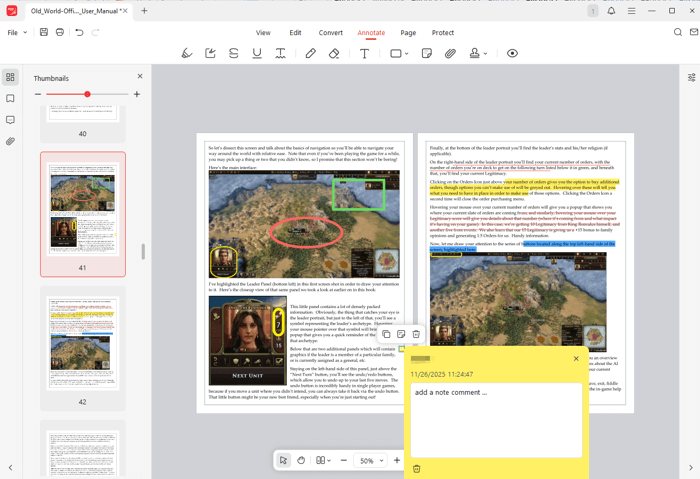This screenshot has width=700, height=479.
Task: Increase thumbnail size with plus
Action: [137, 94]
